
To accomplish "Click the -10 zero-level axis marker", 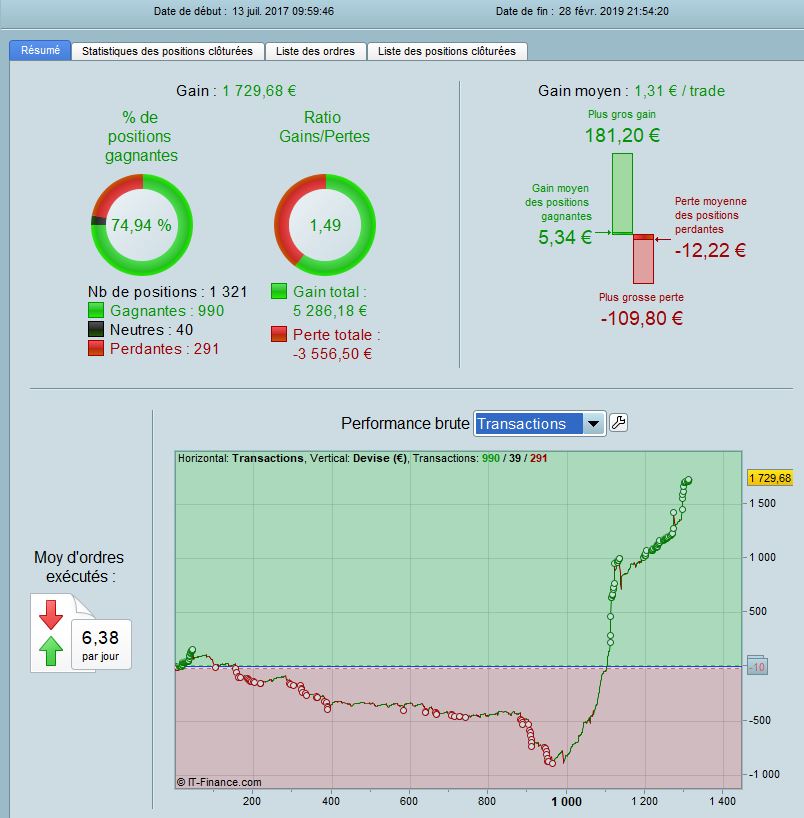I will [x=757, y=666].
